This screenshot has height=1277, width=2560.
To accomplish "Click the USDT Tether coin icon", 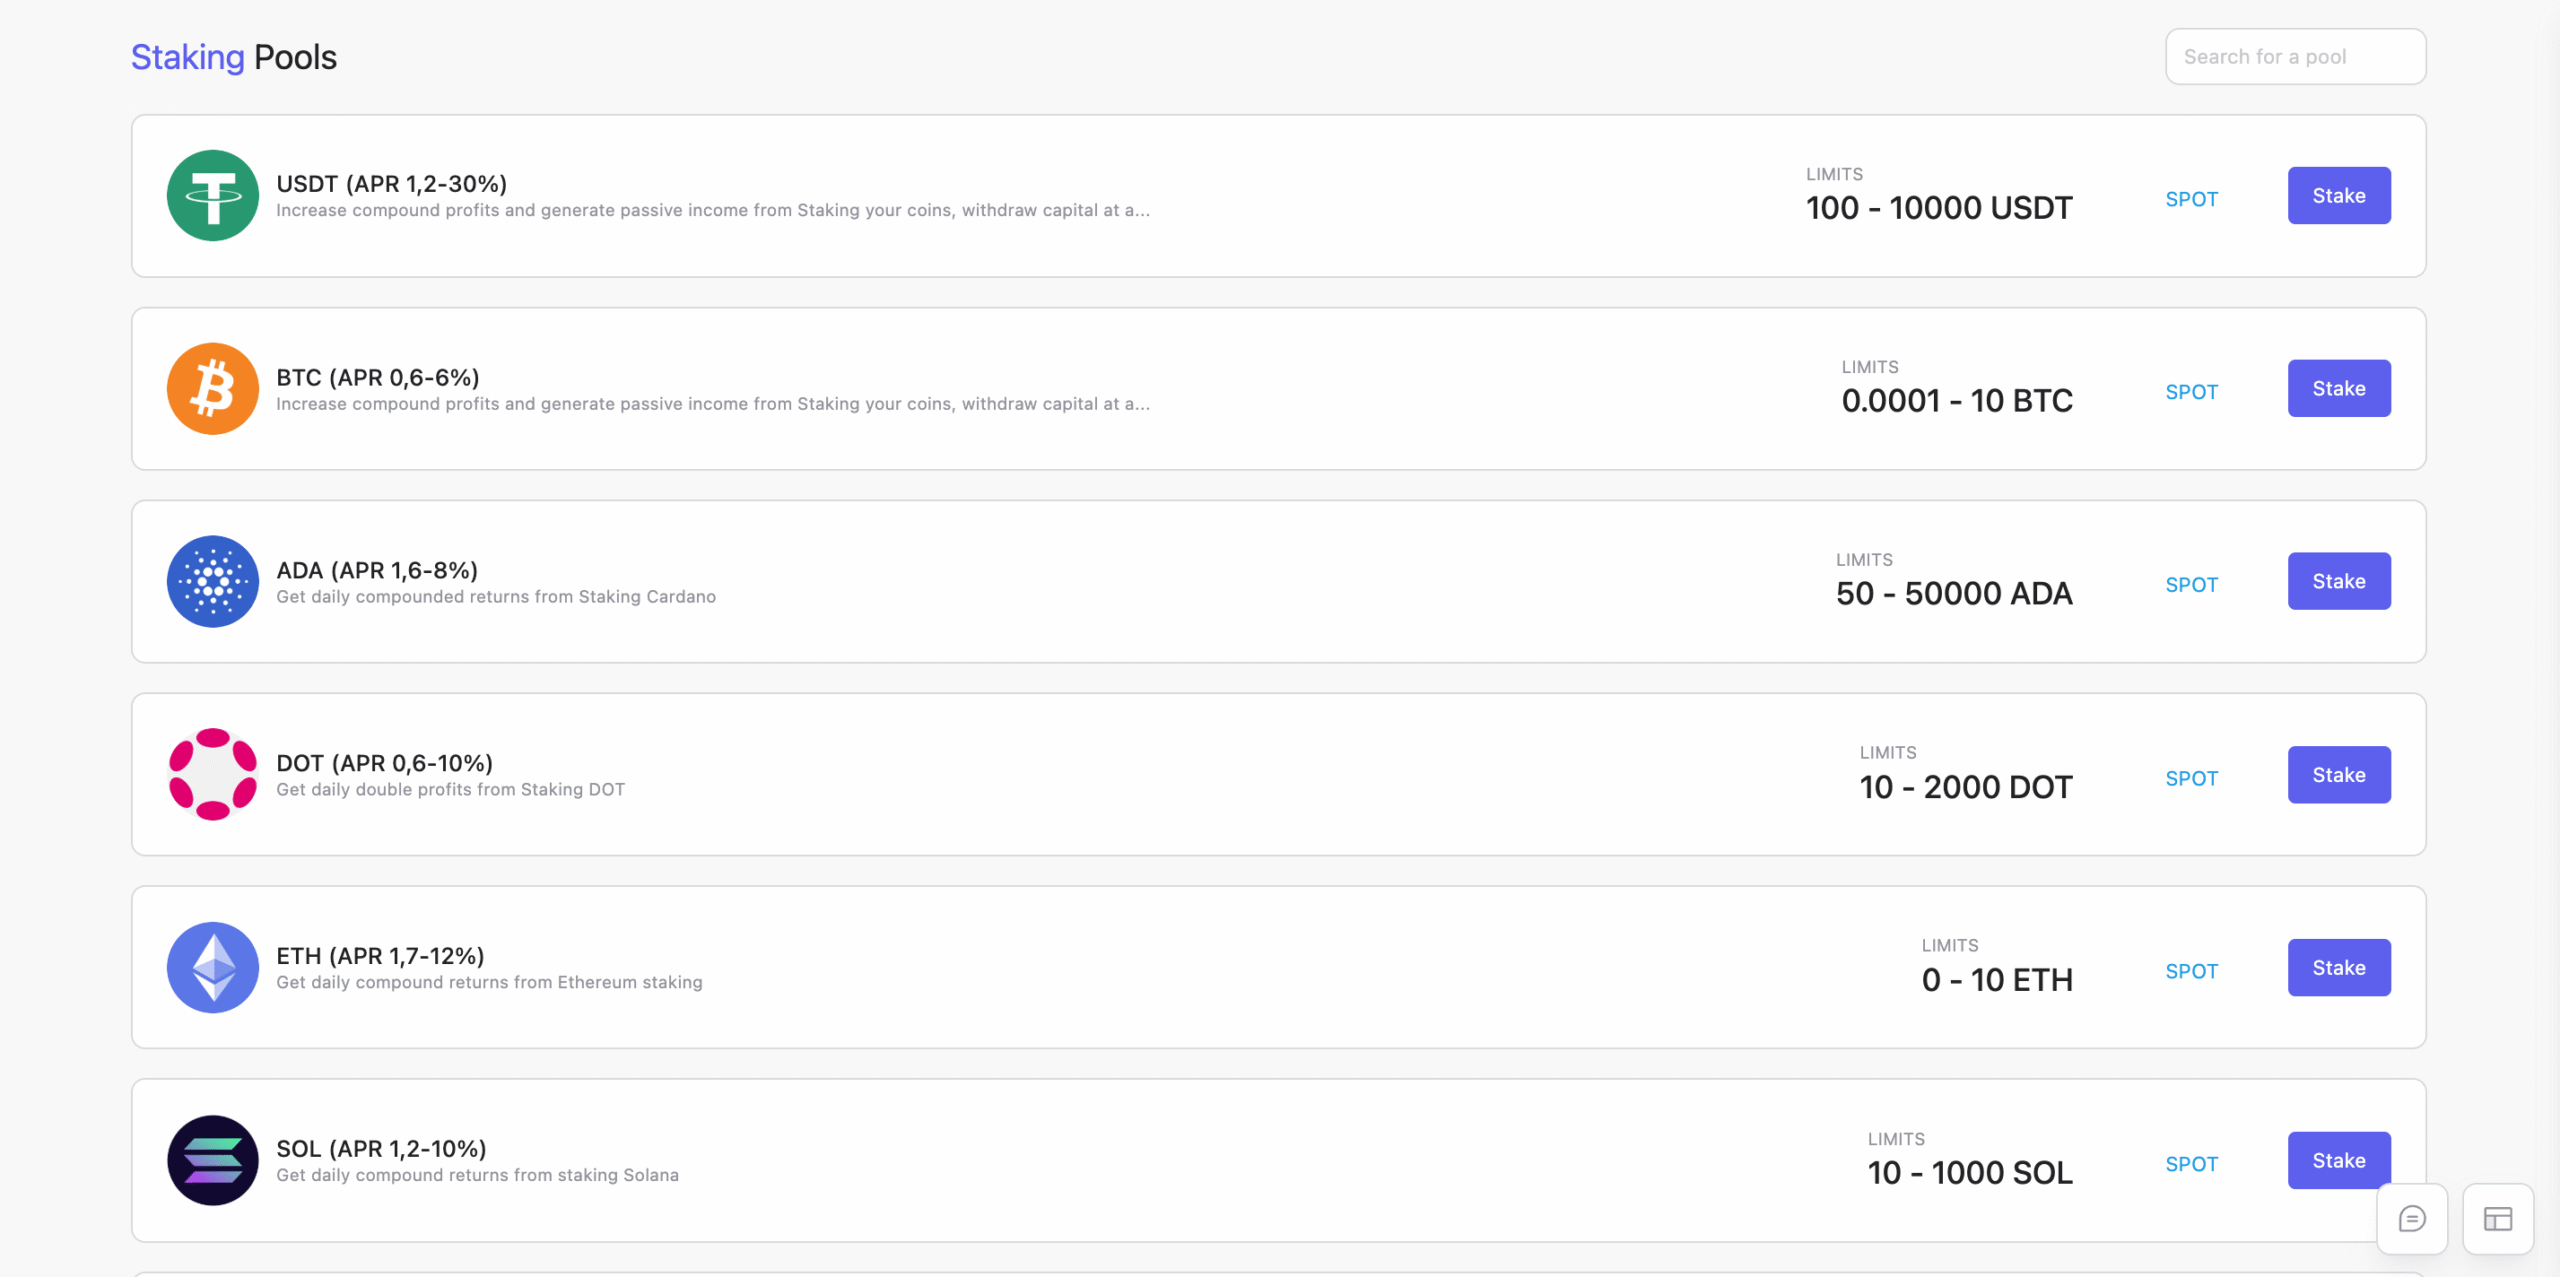I will click(212, 196).
